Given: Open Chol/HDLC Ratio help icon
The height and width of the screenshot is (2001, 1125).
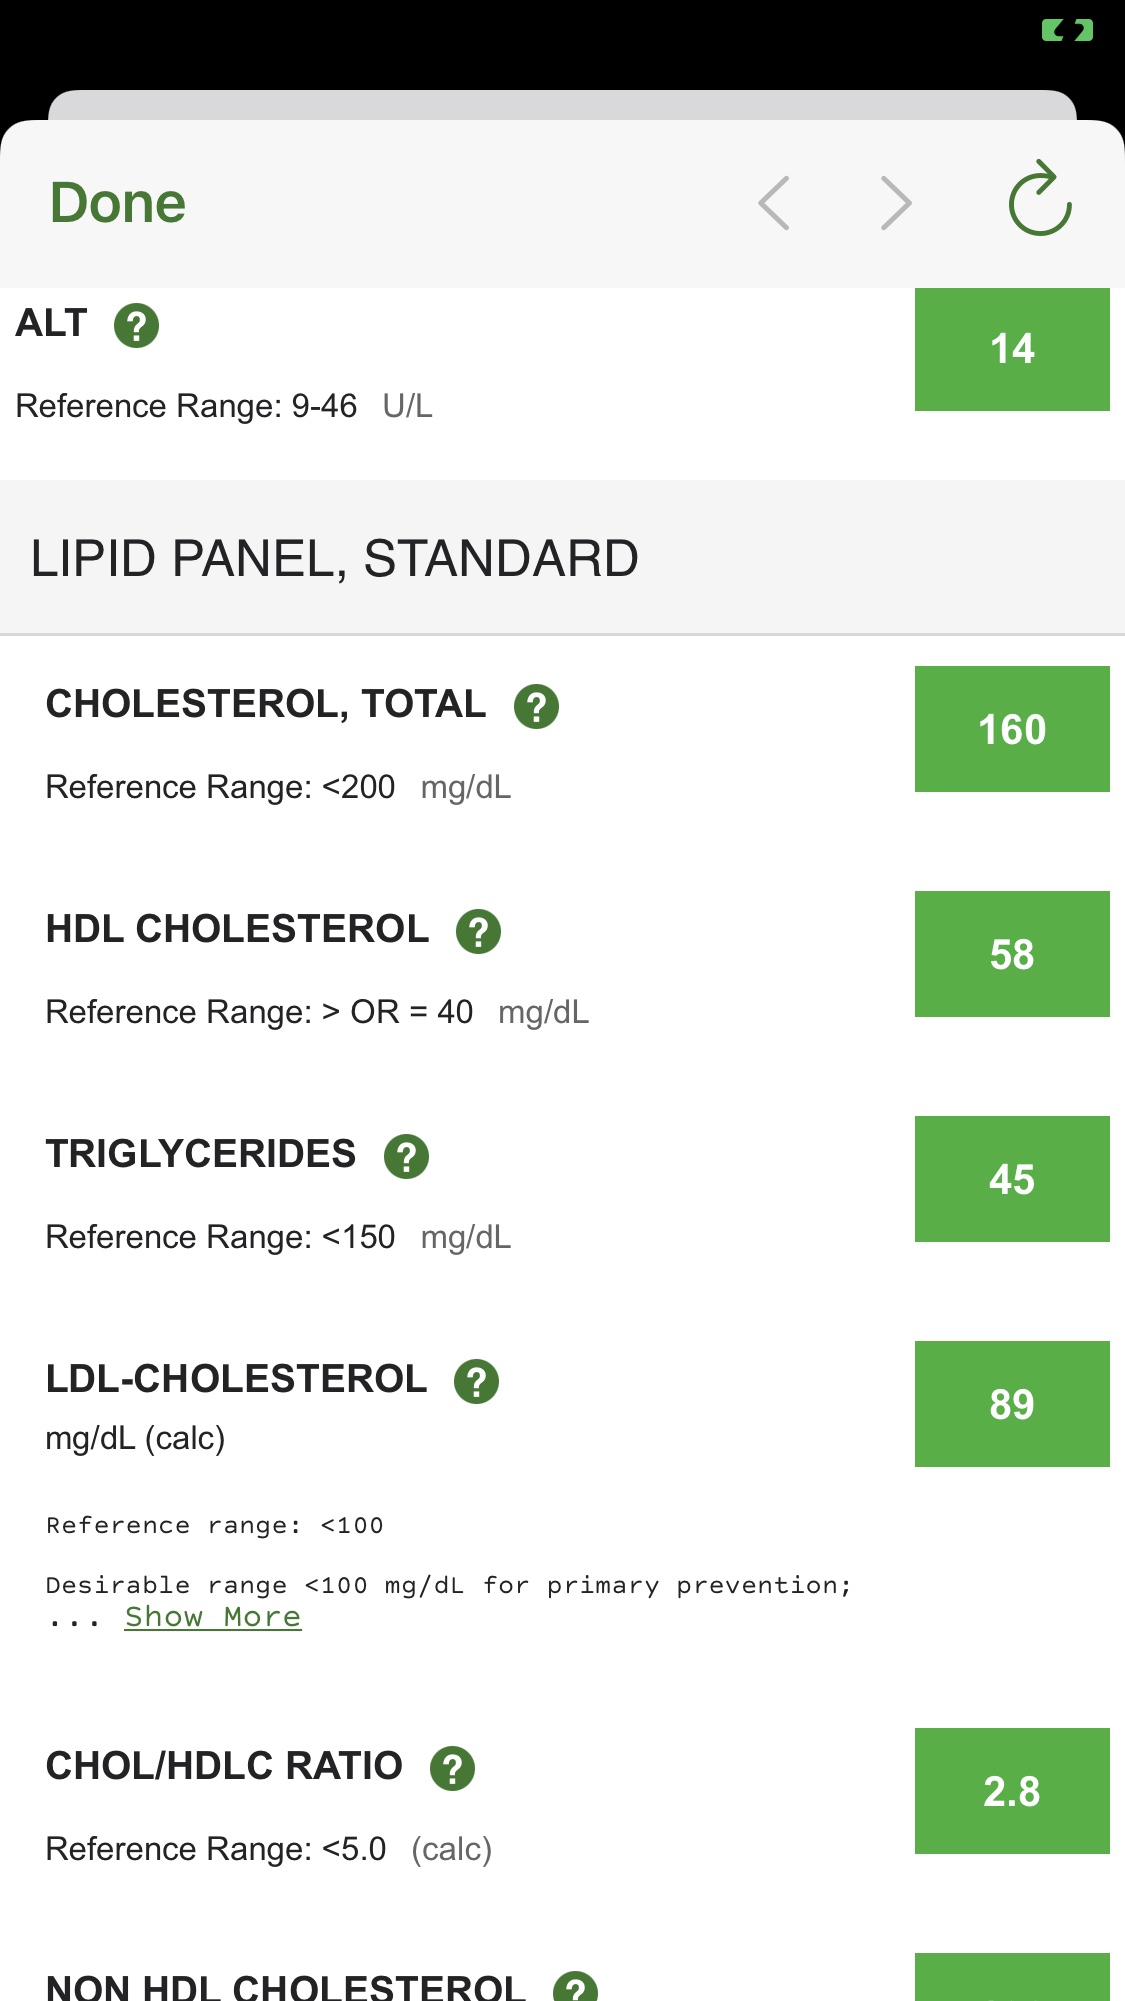Looking at the screenshot, I should point(452,1769).
